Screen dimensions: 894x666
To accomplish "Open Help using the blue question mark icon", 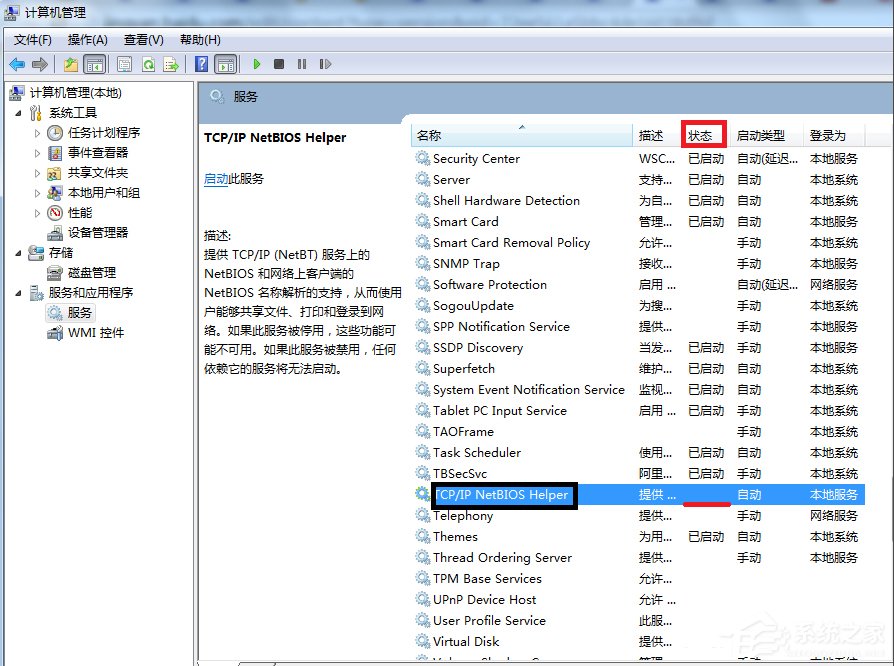I will (202, 64).
